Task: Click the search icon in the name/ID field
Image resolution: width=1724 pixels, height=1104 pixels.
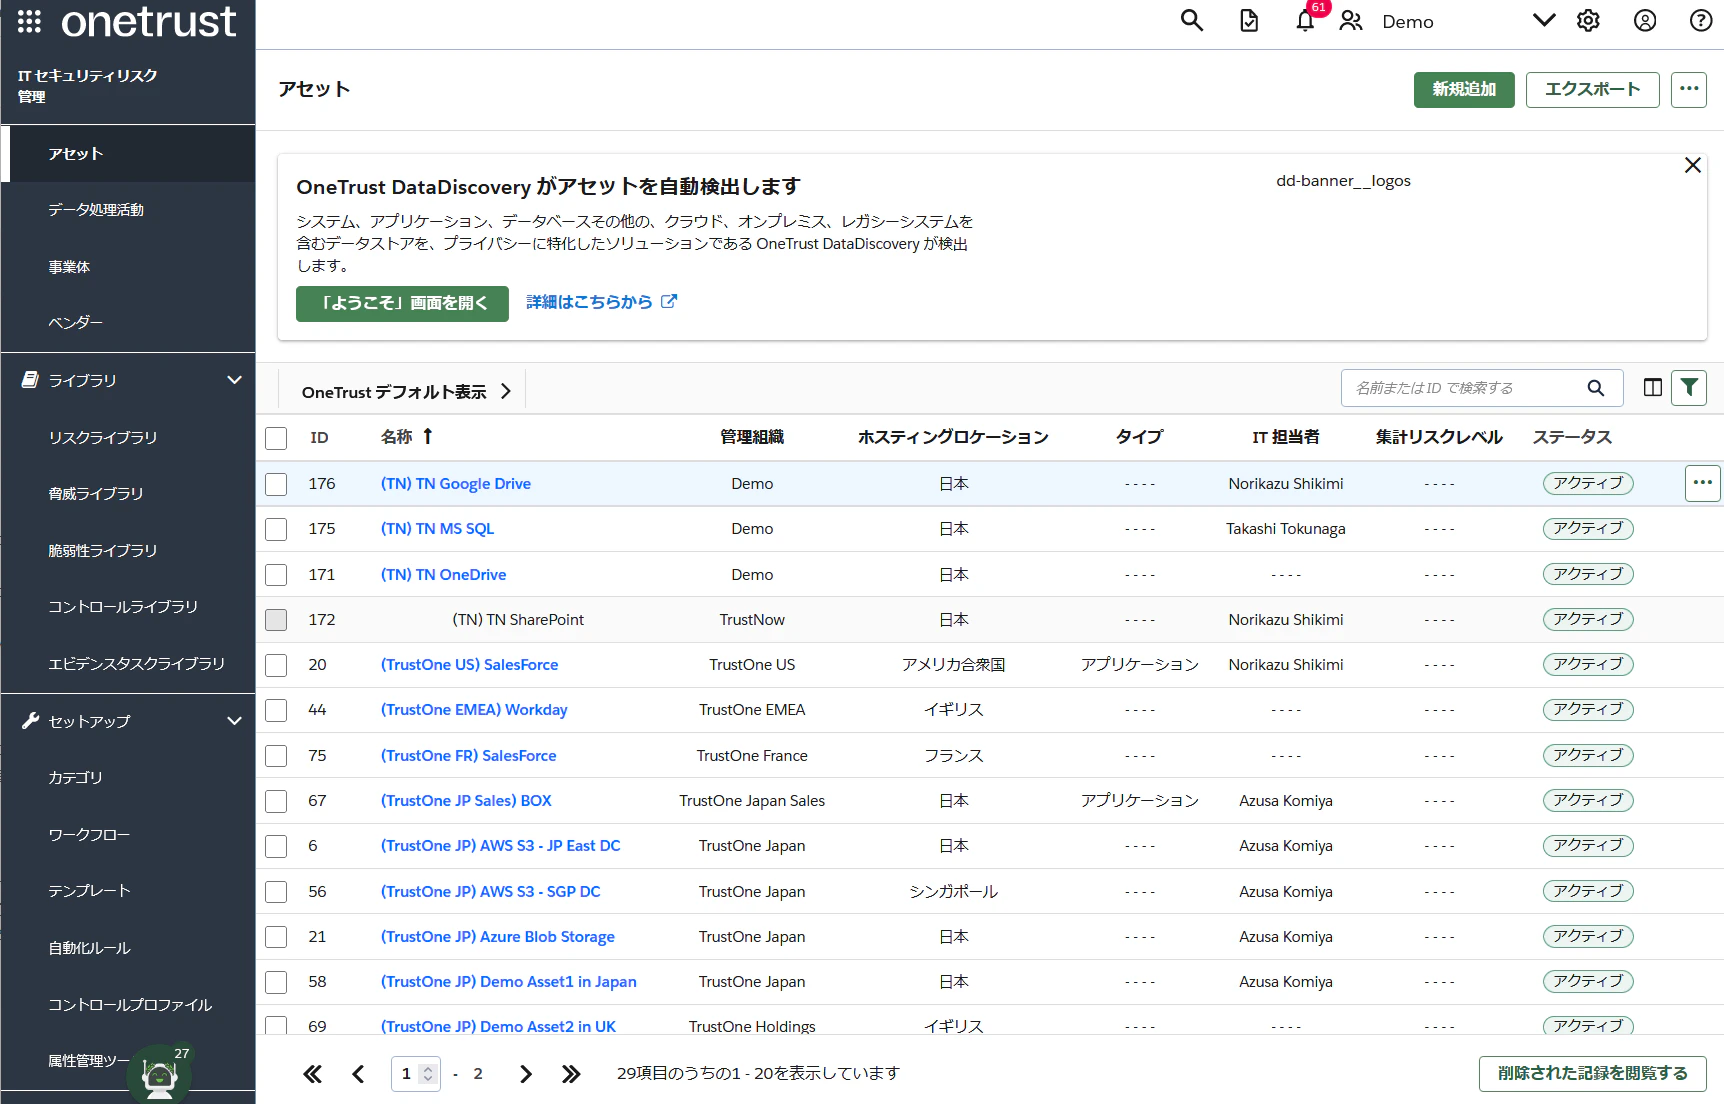Action: coord(1596,388)
